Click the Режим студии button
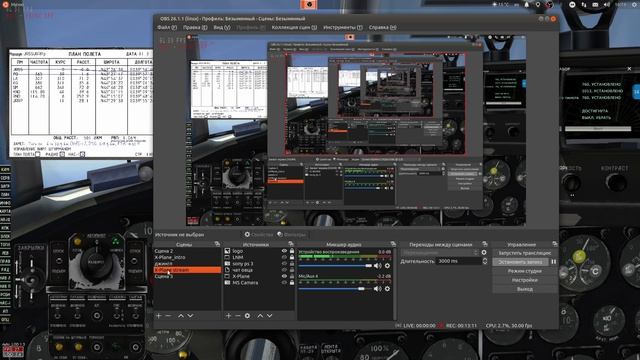The image size is (640, 360). coord(524,271)
